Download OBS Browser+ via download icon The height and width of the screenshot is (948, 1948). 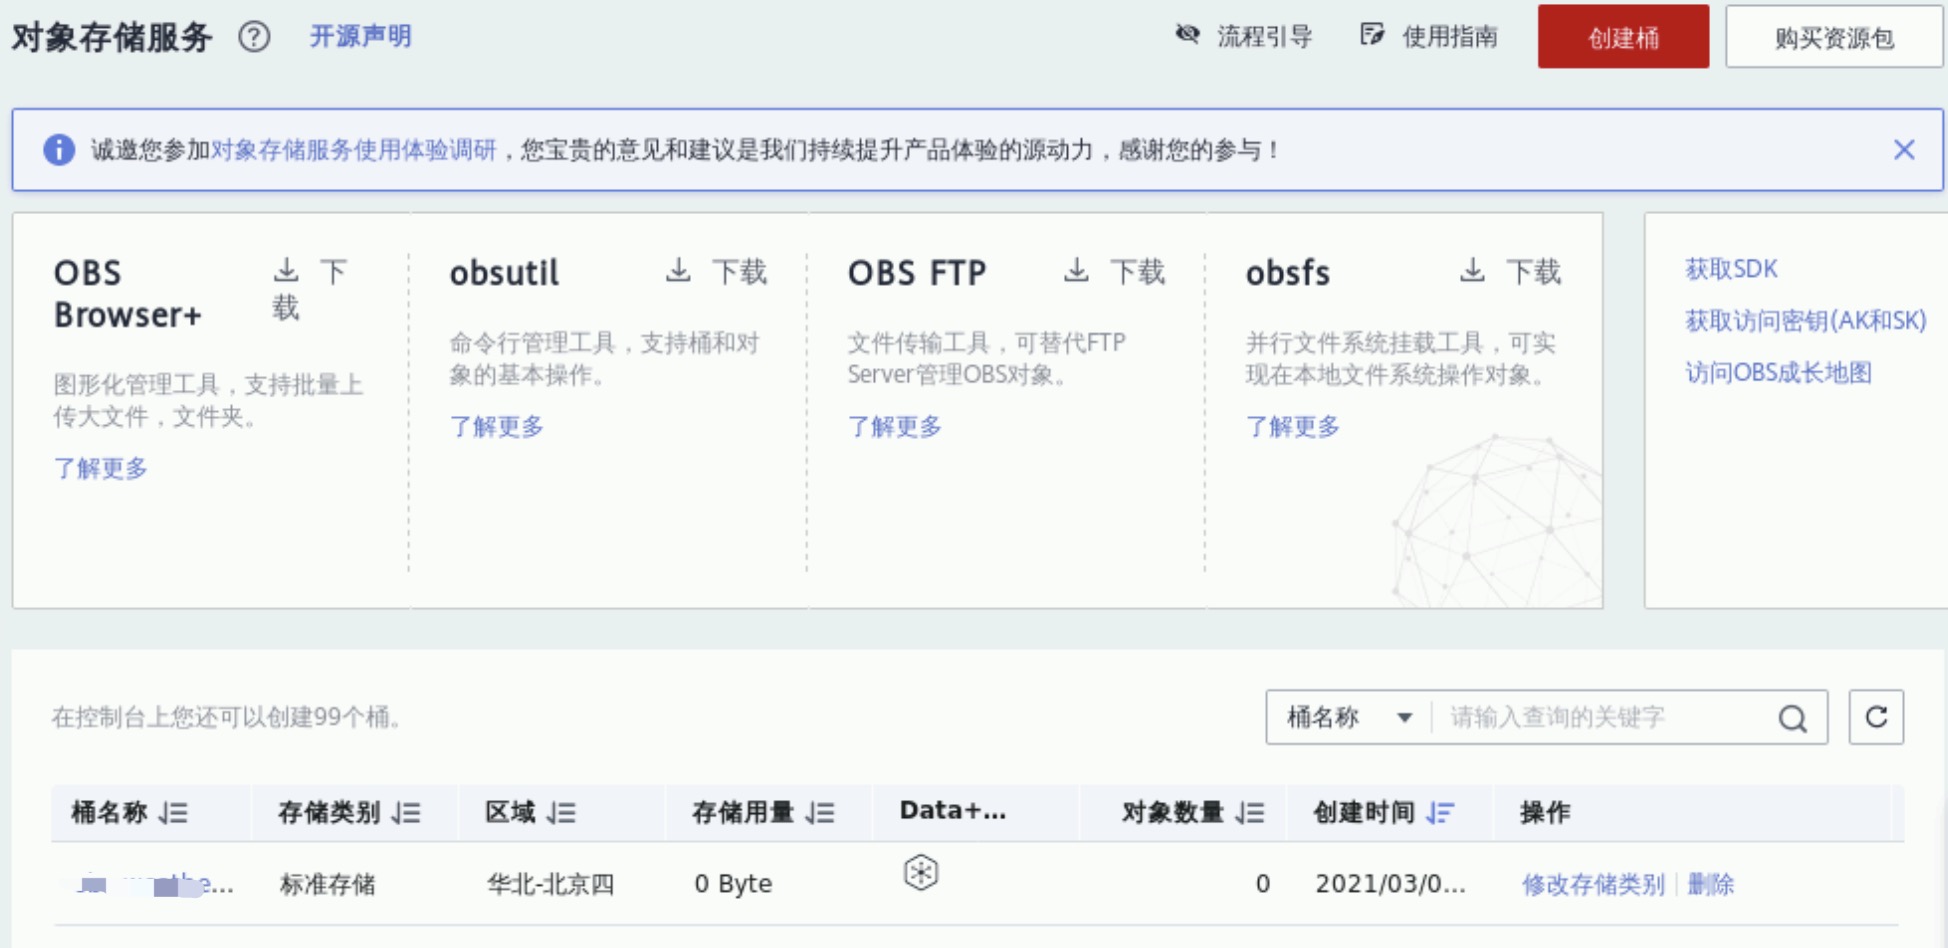286,271
